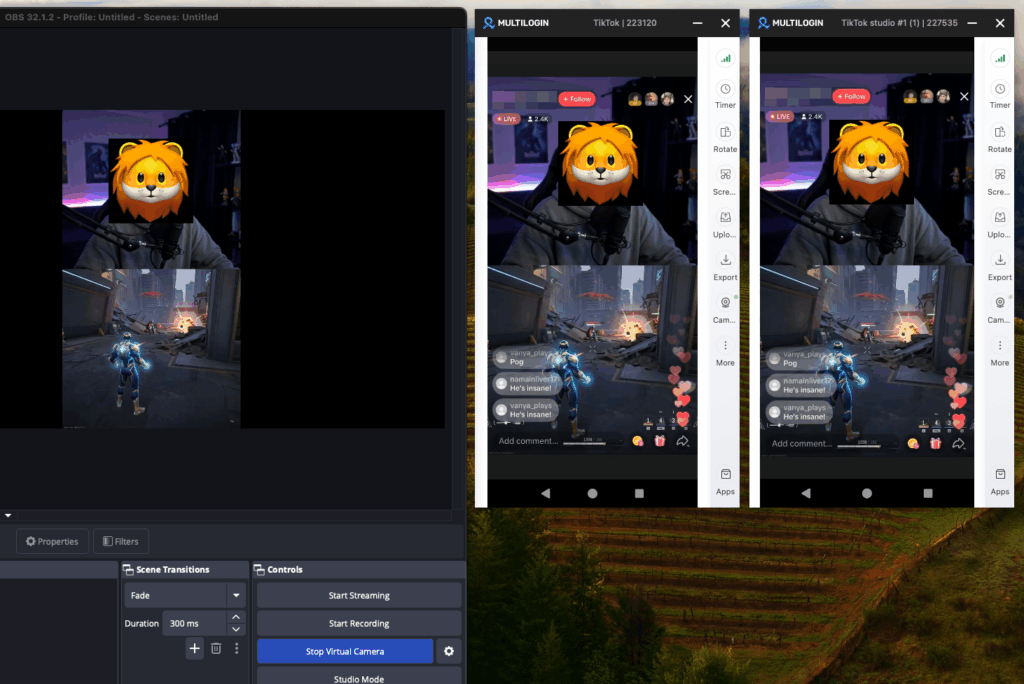The width and height of the screenshot is (1024, 684).
Task: Tap gift icon in TikTok 223120 live
Action: pyautogui.click(x=660, y=441)
